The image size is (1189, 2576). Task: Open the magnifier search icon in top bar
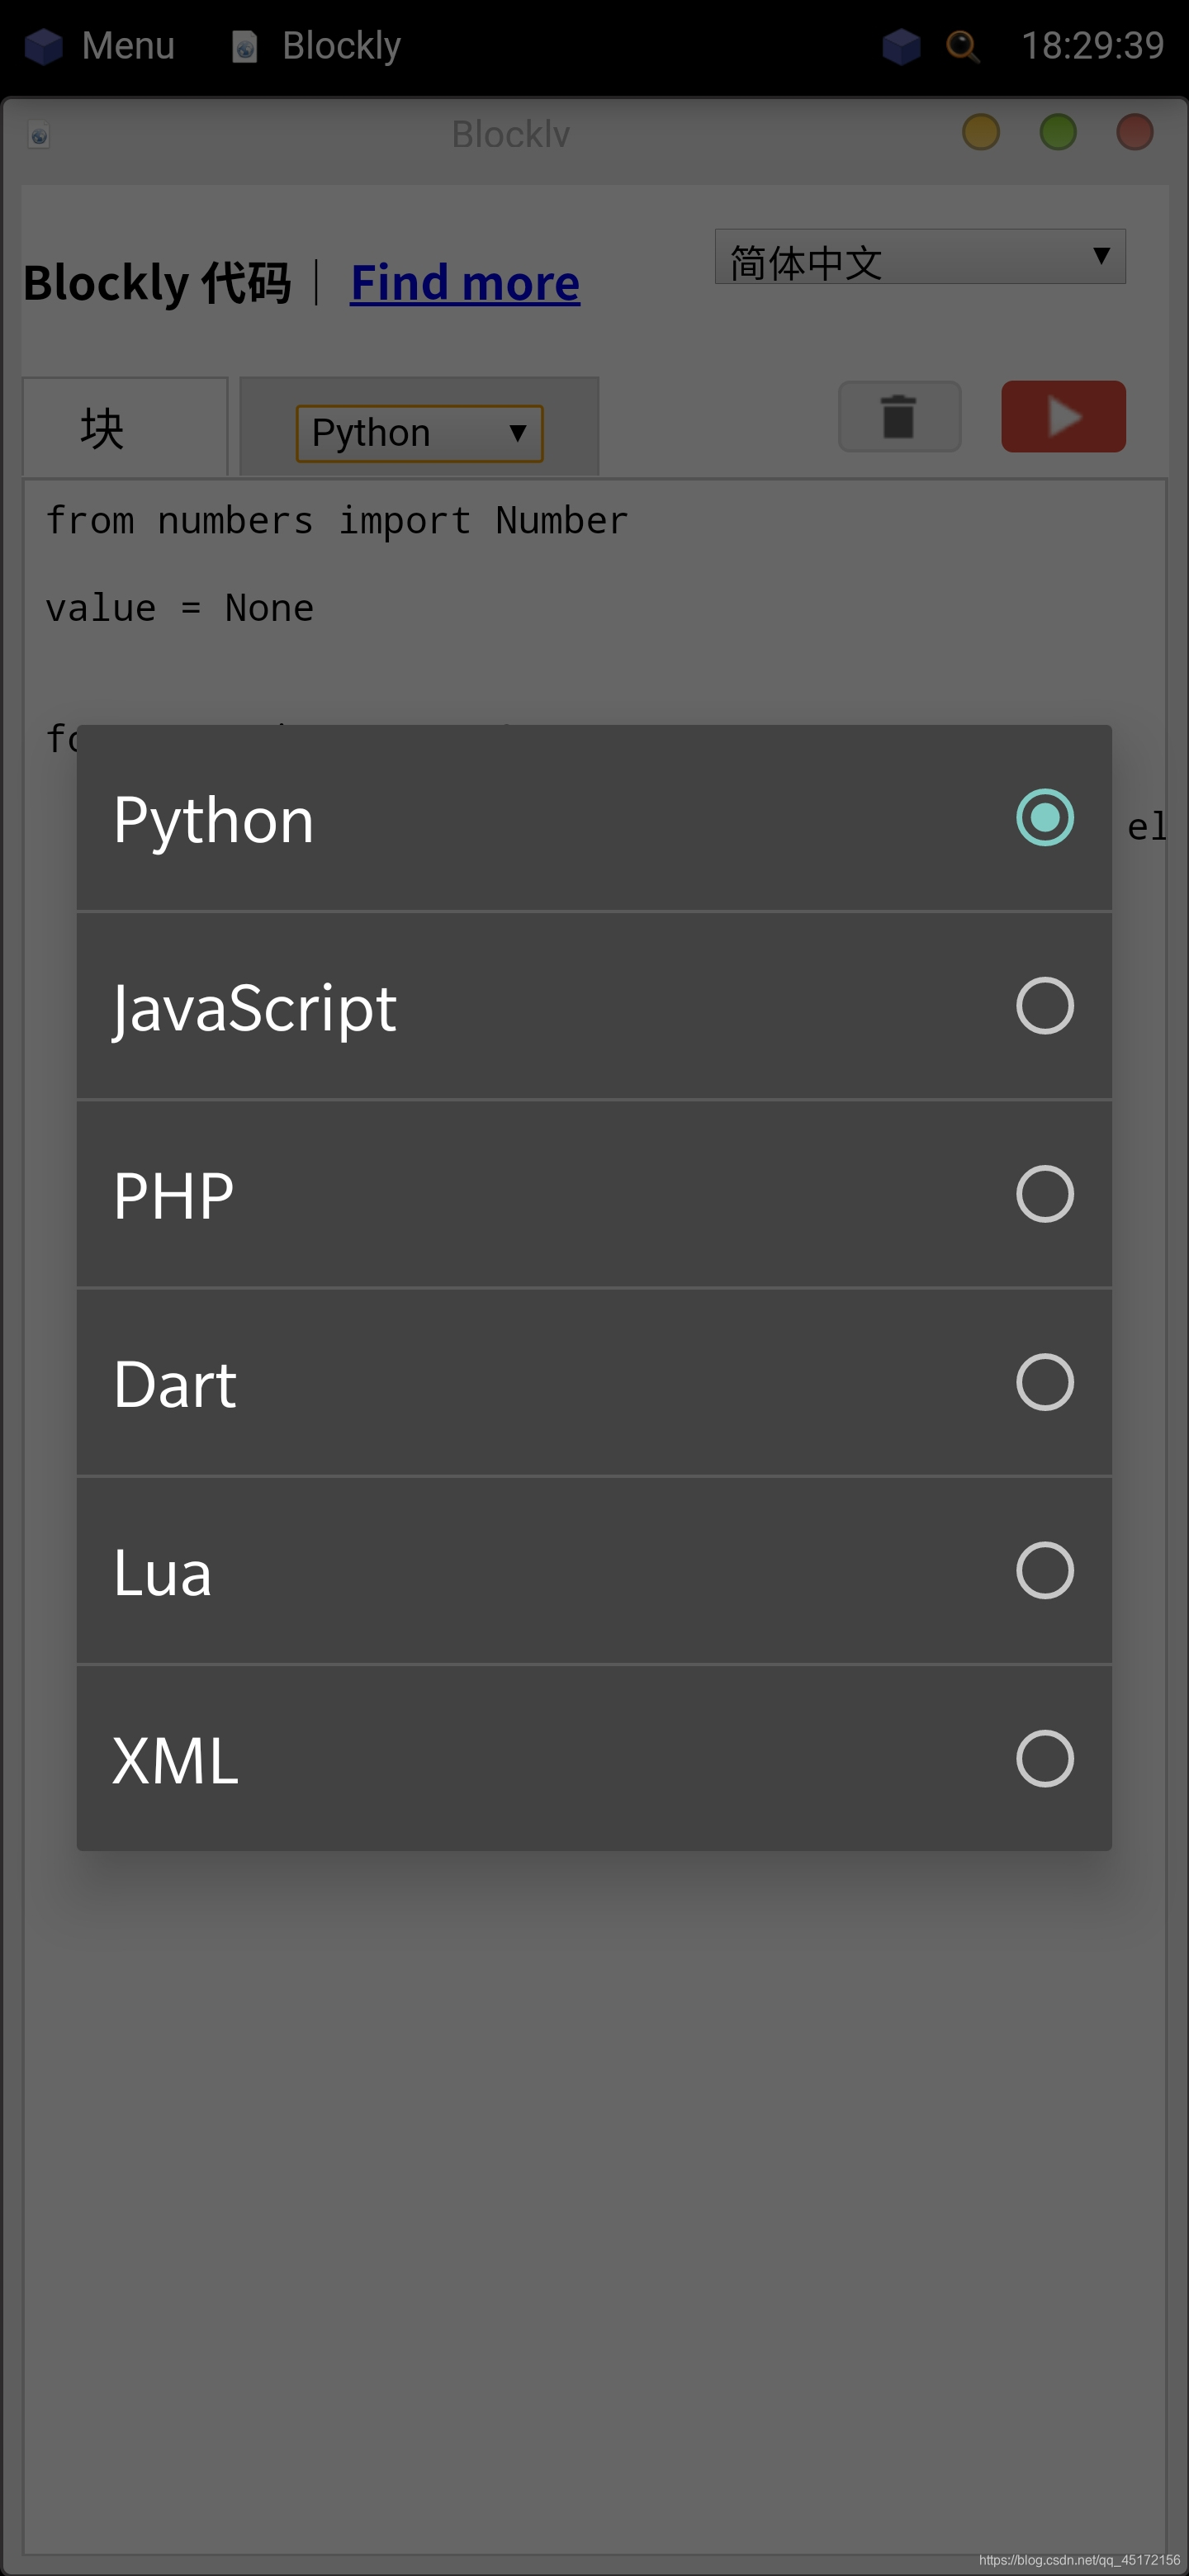962,46
